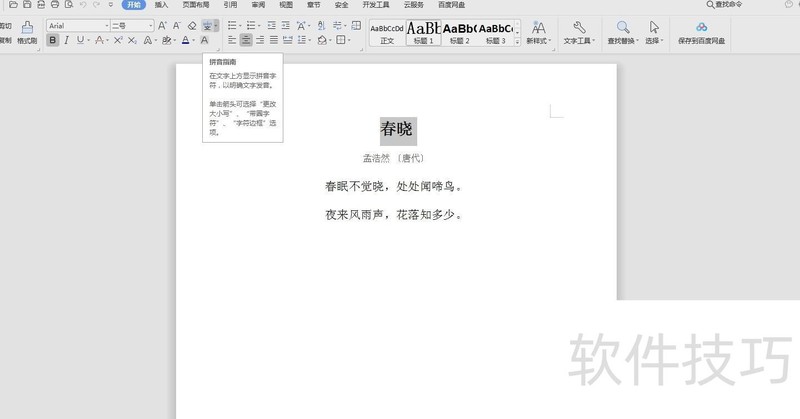Decrease paragraph indent
Screen dimensions: 800x419
coord(271,26)
